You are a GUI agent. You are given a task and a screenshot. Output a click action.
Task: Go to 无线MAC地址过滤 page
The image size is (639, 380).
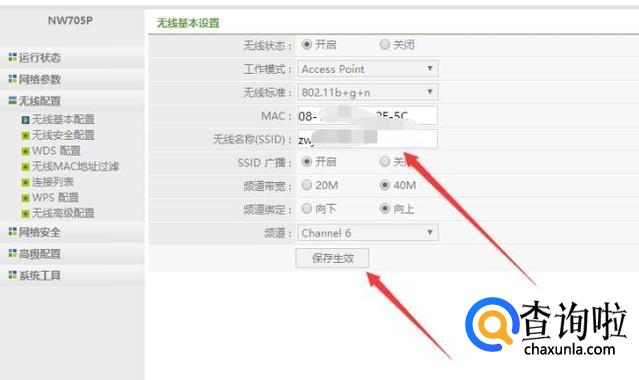tap(75, 166)
